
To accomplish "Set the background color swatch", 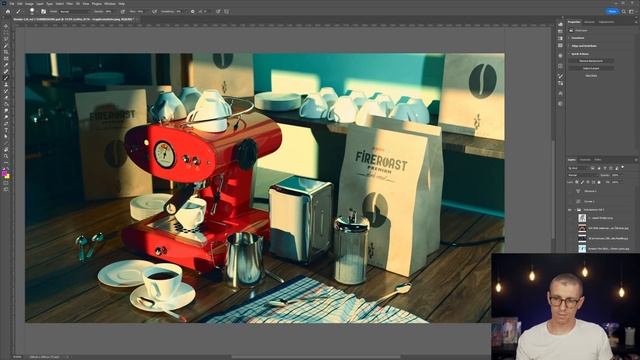I will [x=7, y=177].
